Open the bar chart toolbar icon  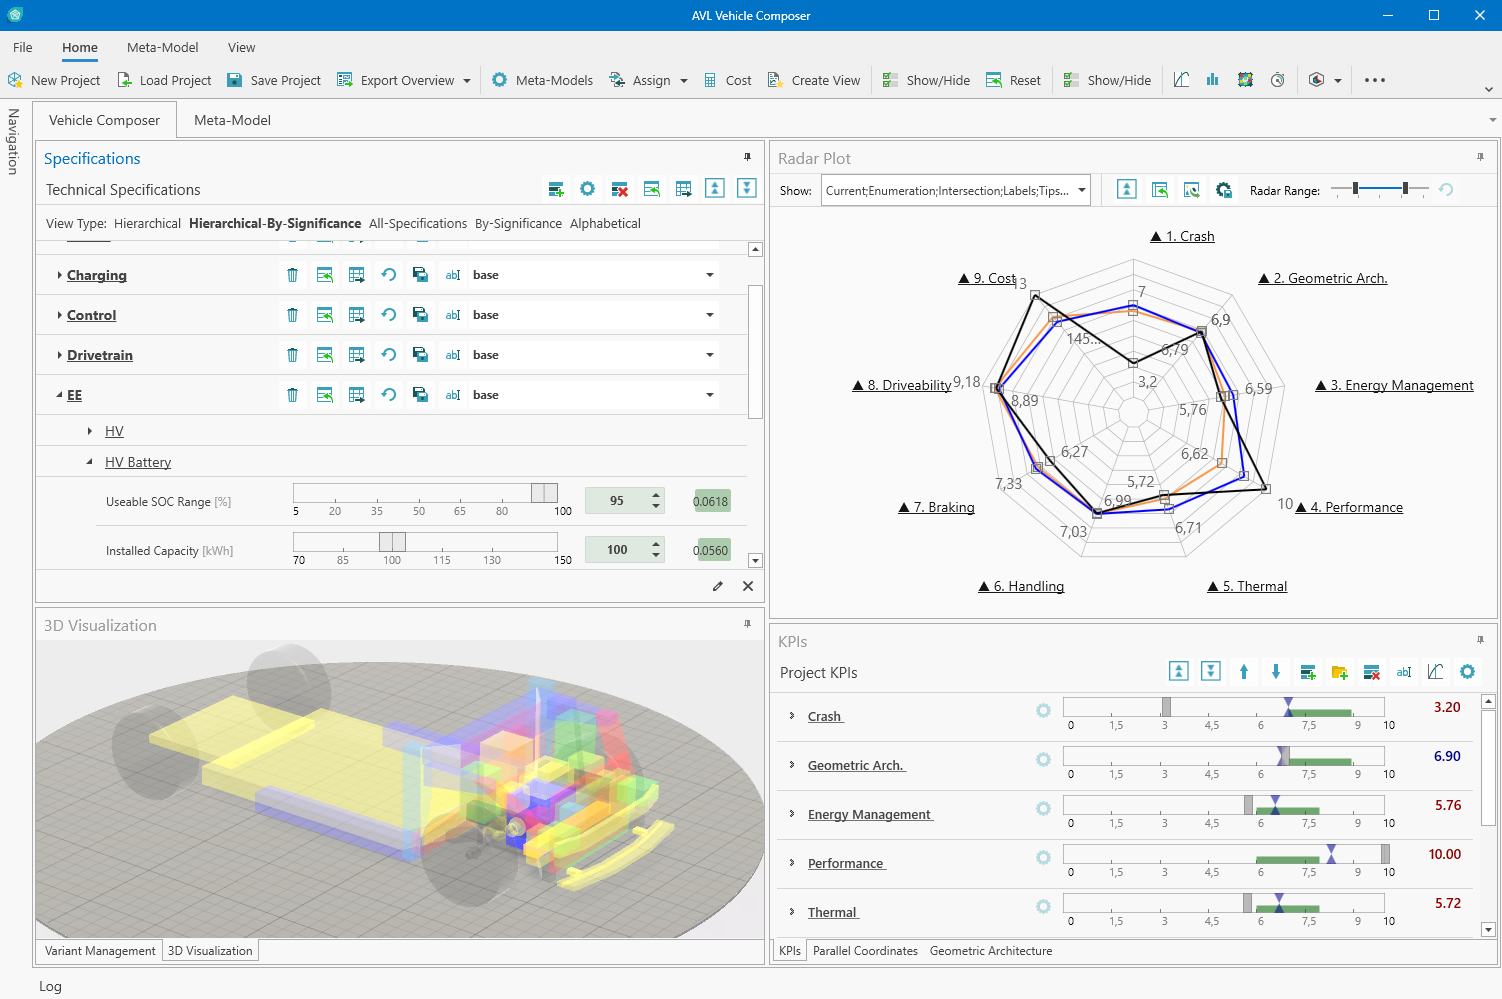pos(1212,80)
